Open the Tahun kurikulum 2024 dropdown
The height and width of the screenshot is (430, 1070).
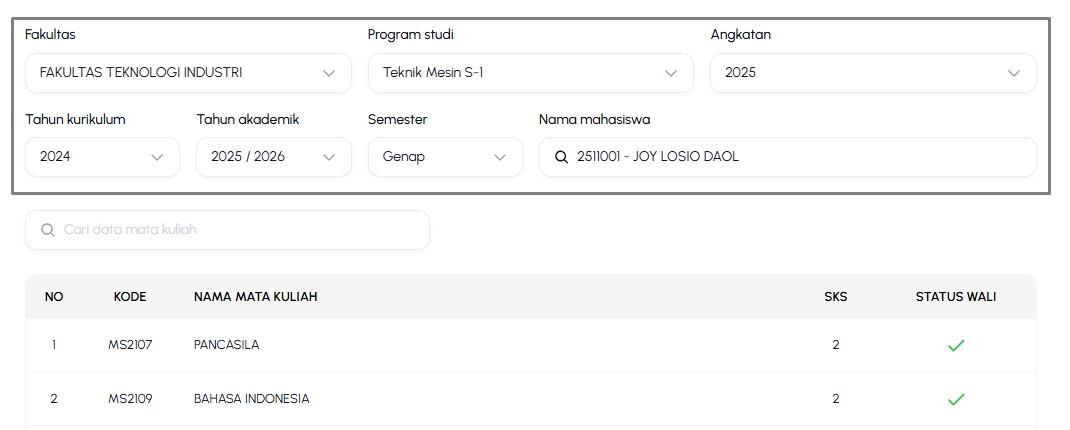point(102,157)
